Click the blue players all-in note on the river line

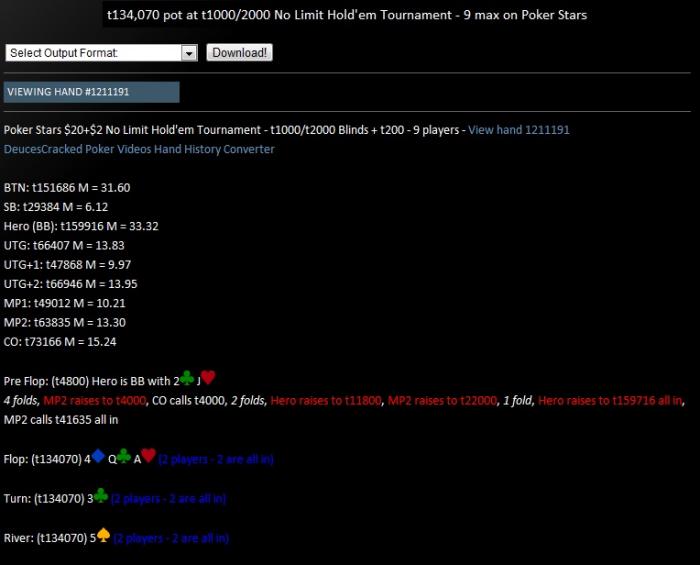(171, 538)
